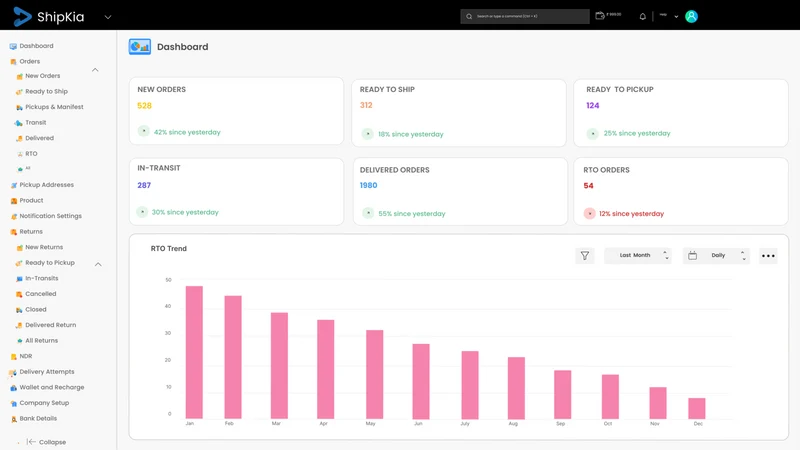Open the New Orders 528 card
Screen dimensions: 800x450
pos(236,111)
